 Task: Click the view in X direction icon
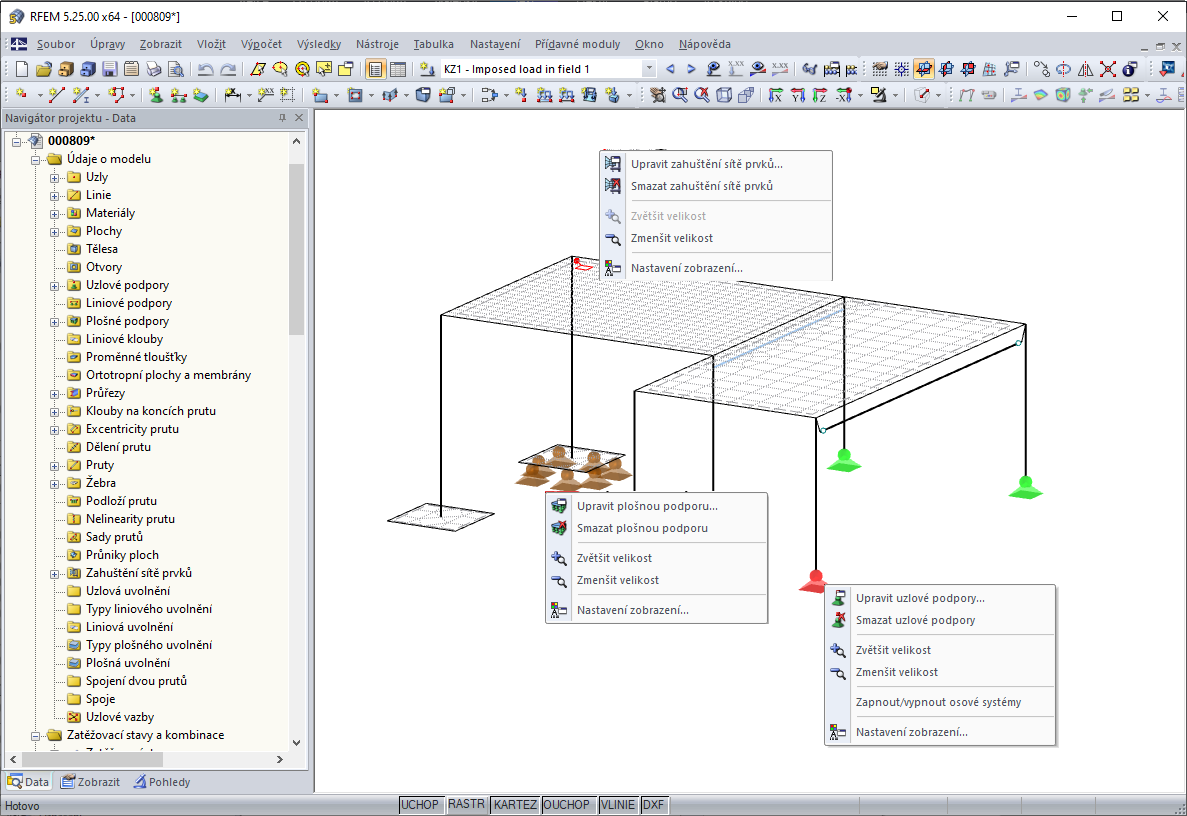[x=776, y=95]
